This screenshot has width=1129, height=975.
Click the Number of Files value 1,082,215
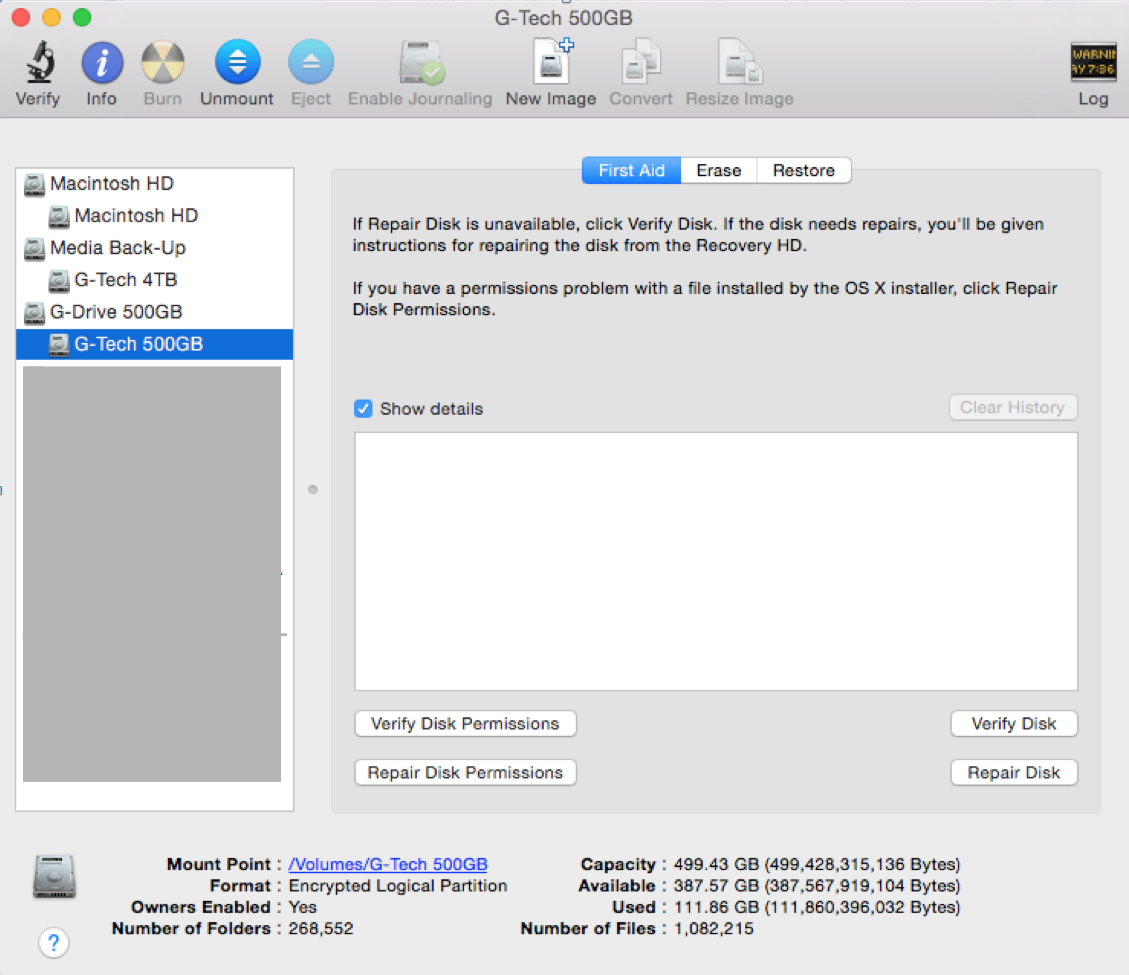(x=714, y=928)
